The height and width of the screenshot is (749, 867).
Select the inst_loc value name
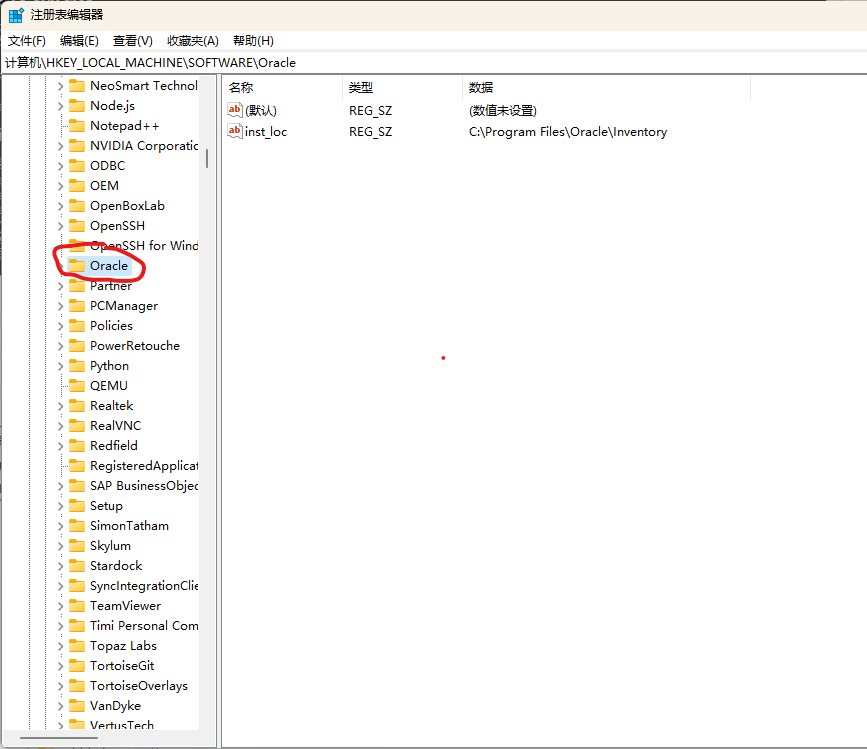[x=266, y=132]
